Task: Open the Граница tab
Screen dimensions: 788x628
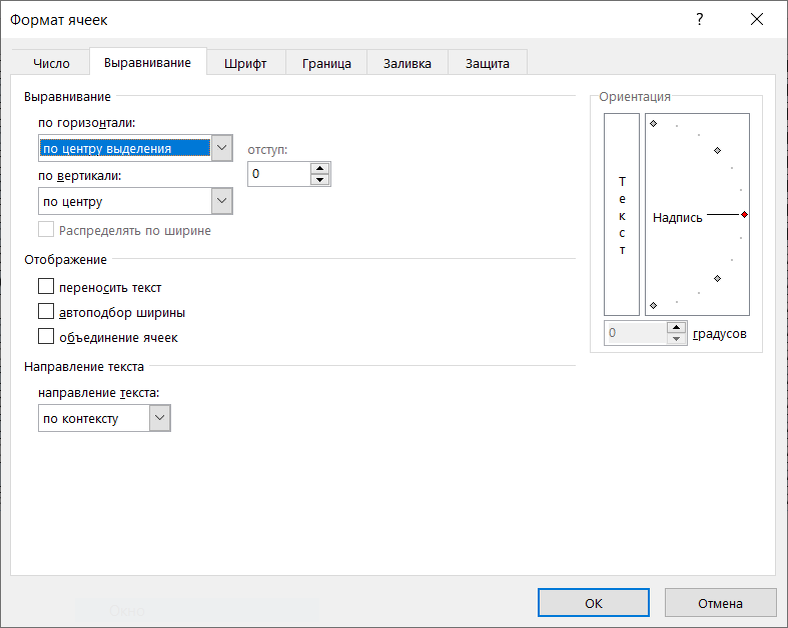Action: pyautogui.click(x=327, y=63)
